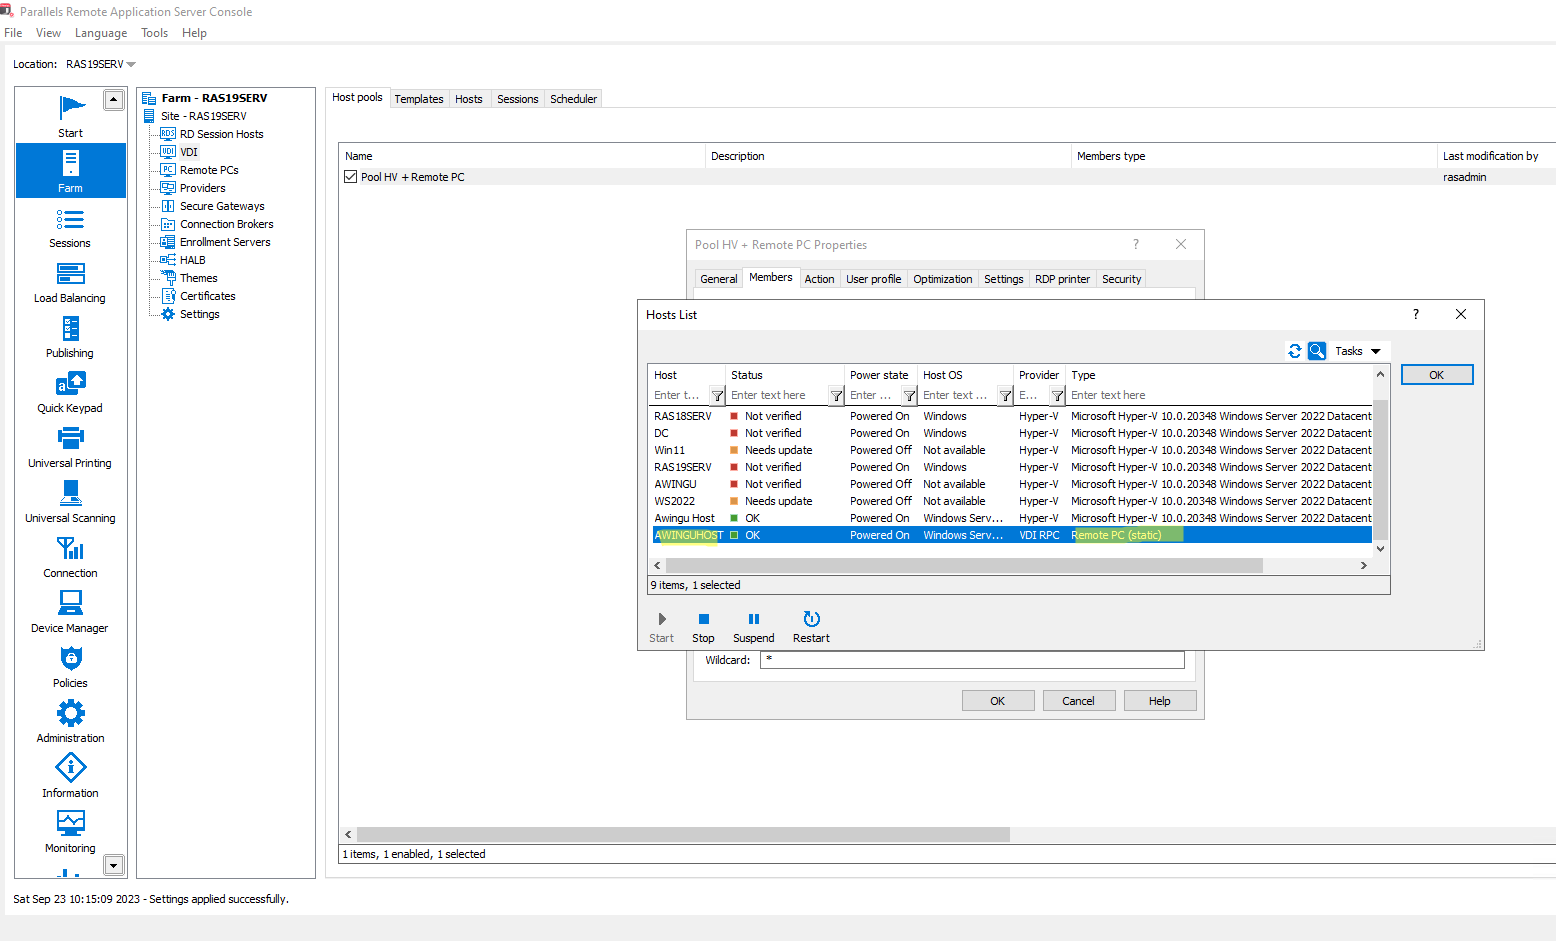Open the Location RAS19SERV dropdown
Image resolution: width=1556 pixels, height=941 pixels.
(100, 64)
